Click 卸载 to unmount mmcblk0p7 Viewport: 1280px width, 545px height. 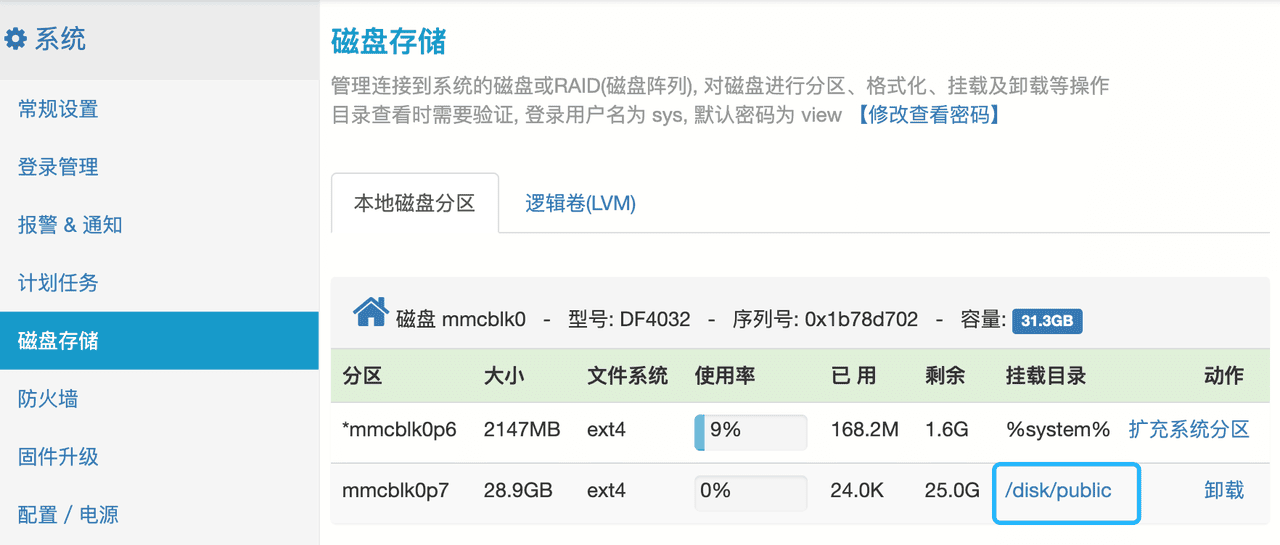coord(1224,490)
